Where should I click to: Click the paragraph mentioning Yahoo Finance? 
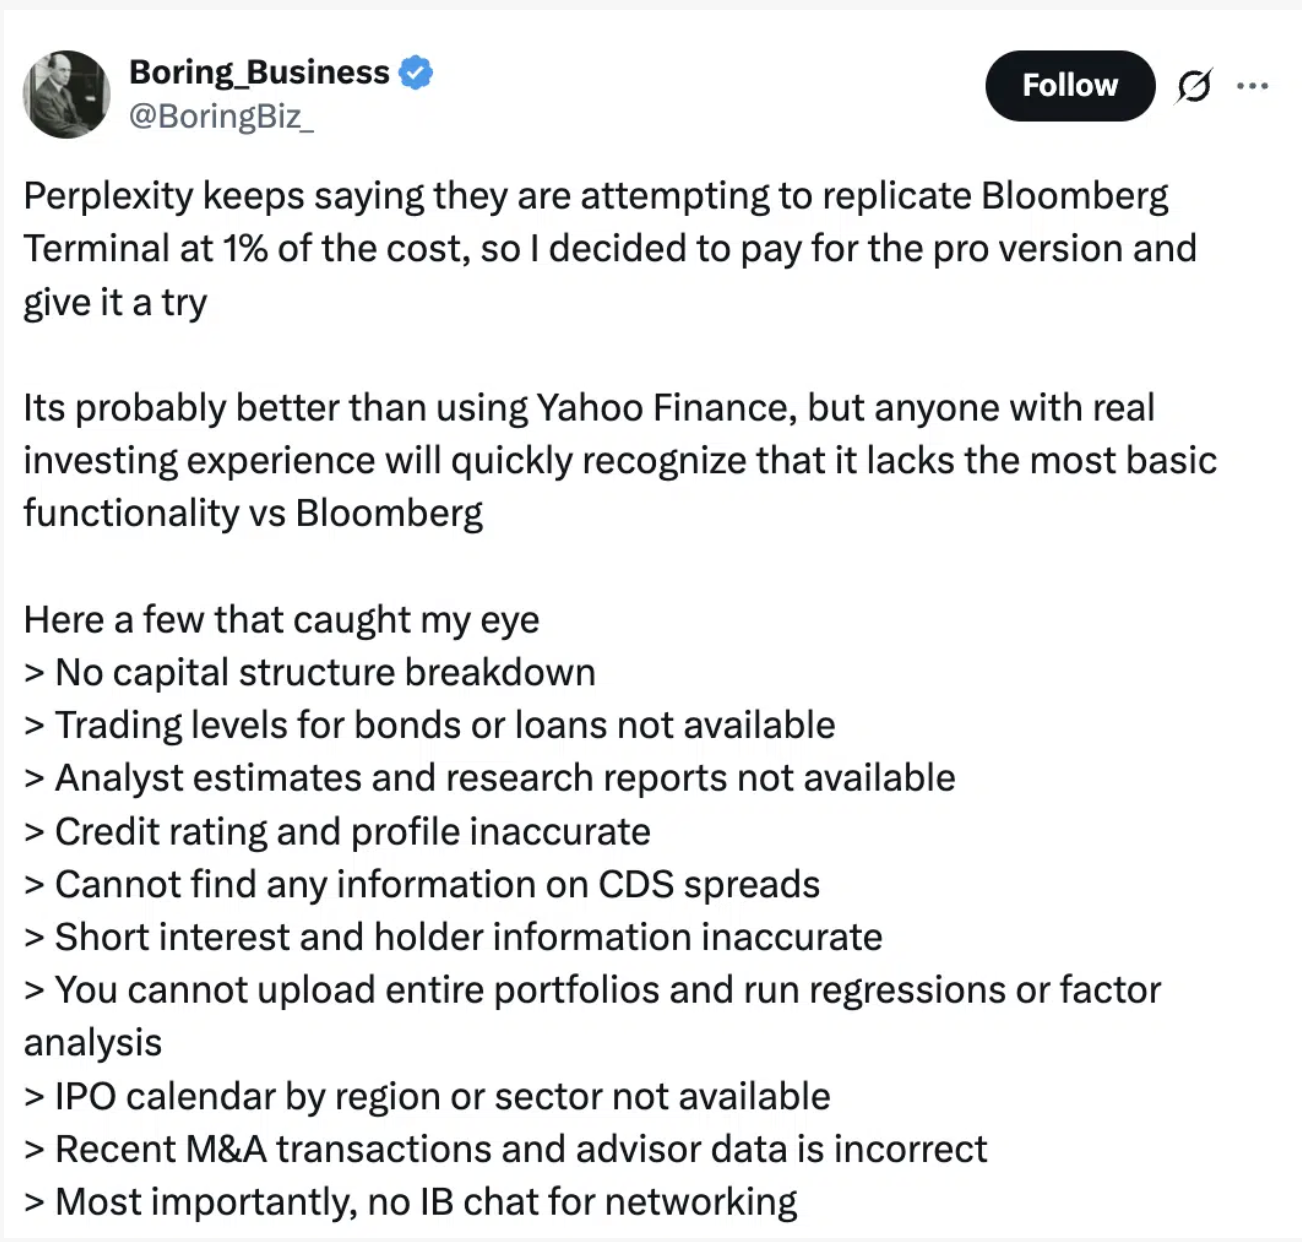point(620,461)
